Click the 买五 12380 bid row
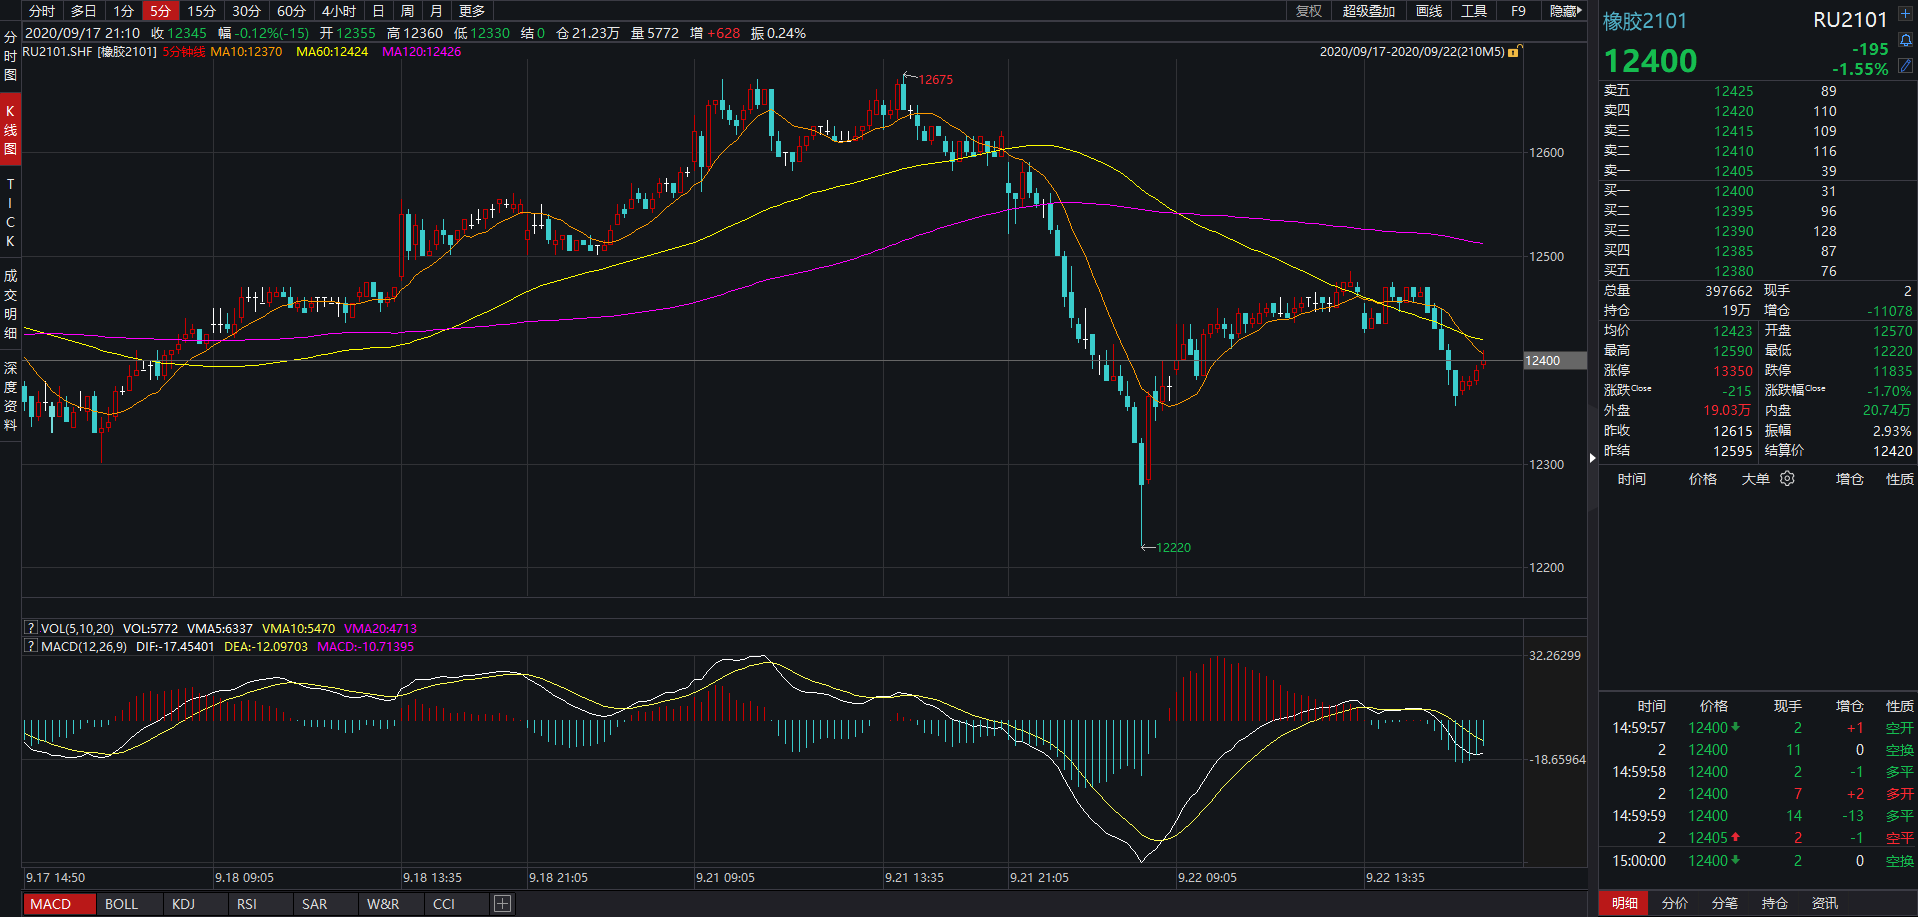The height and width of the screenshot is (917, 1918). click(1757, 271)
